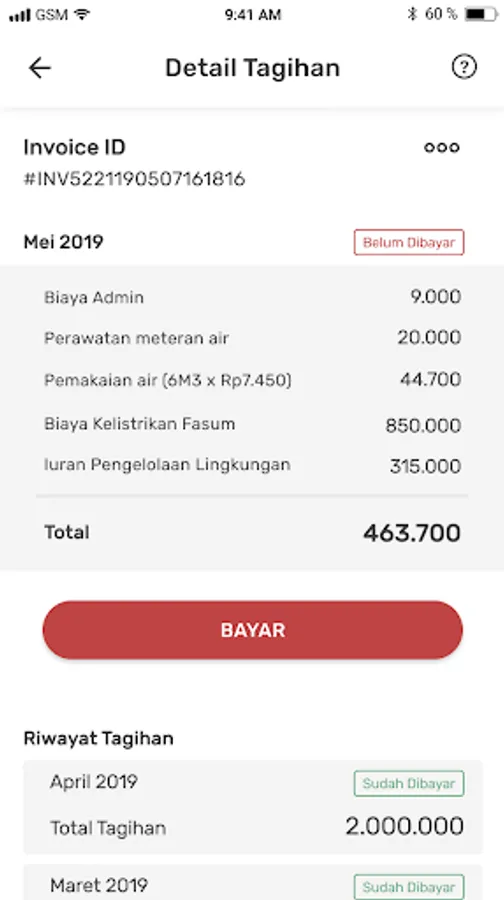The height and width of the screenshot is (900, 504).
Task: Tap the Total 463.700 amount
Action: (412, 533)
